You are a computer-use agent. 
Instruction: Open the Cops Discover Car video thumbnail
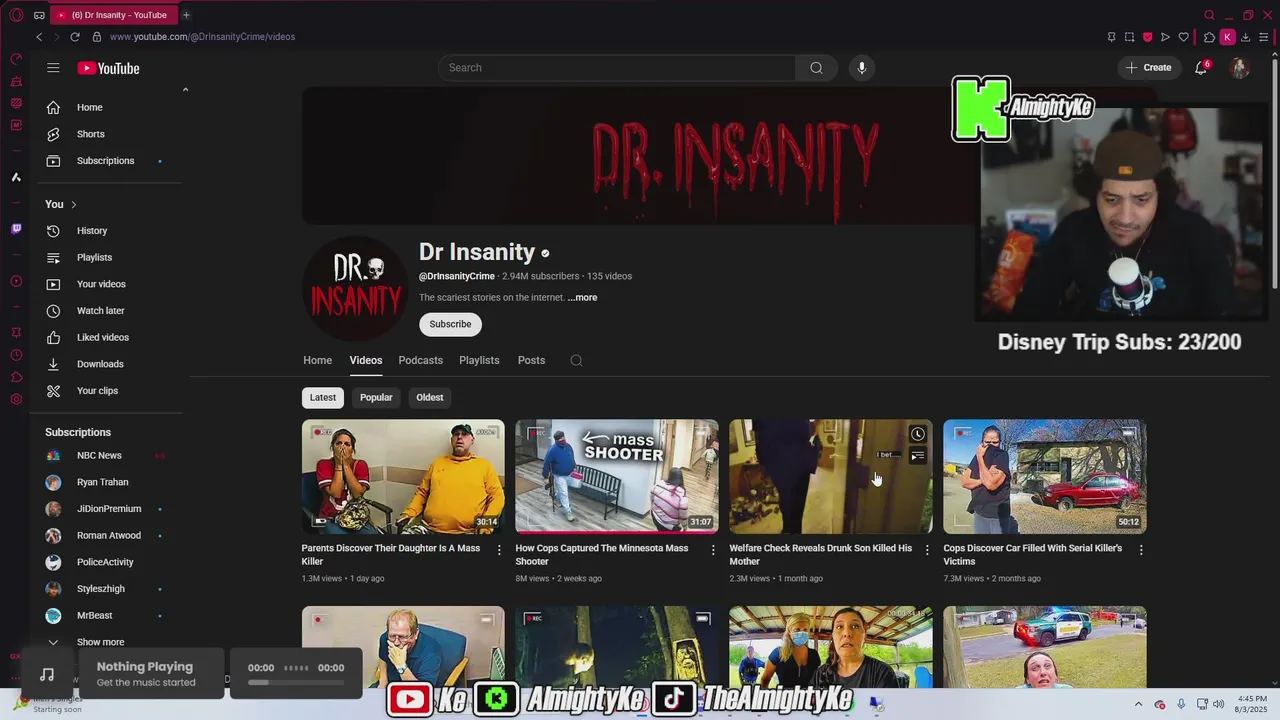1044,476
